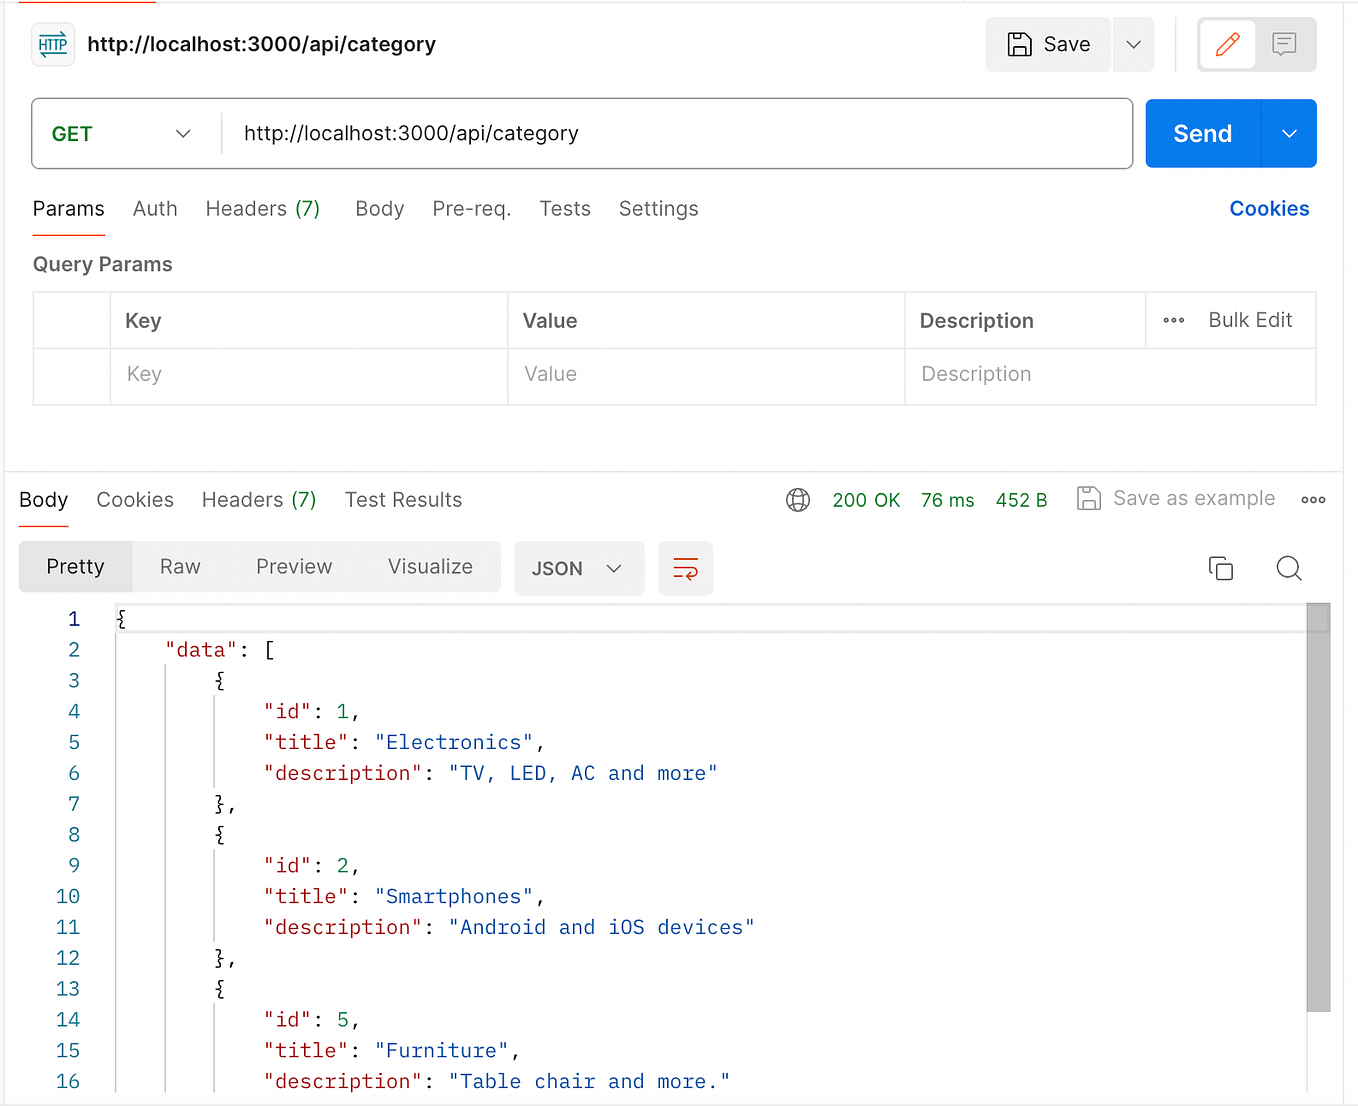Viewport: 1358px width, 1106px height.
Task: Switch response view to Raw
Action: pos(179,566)
